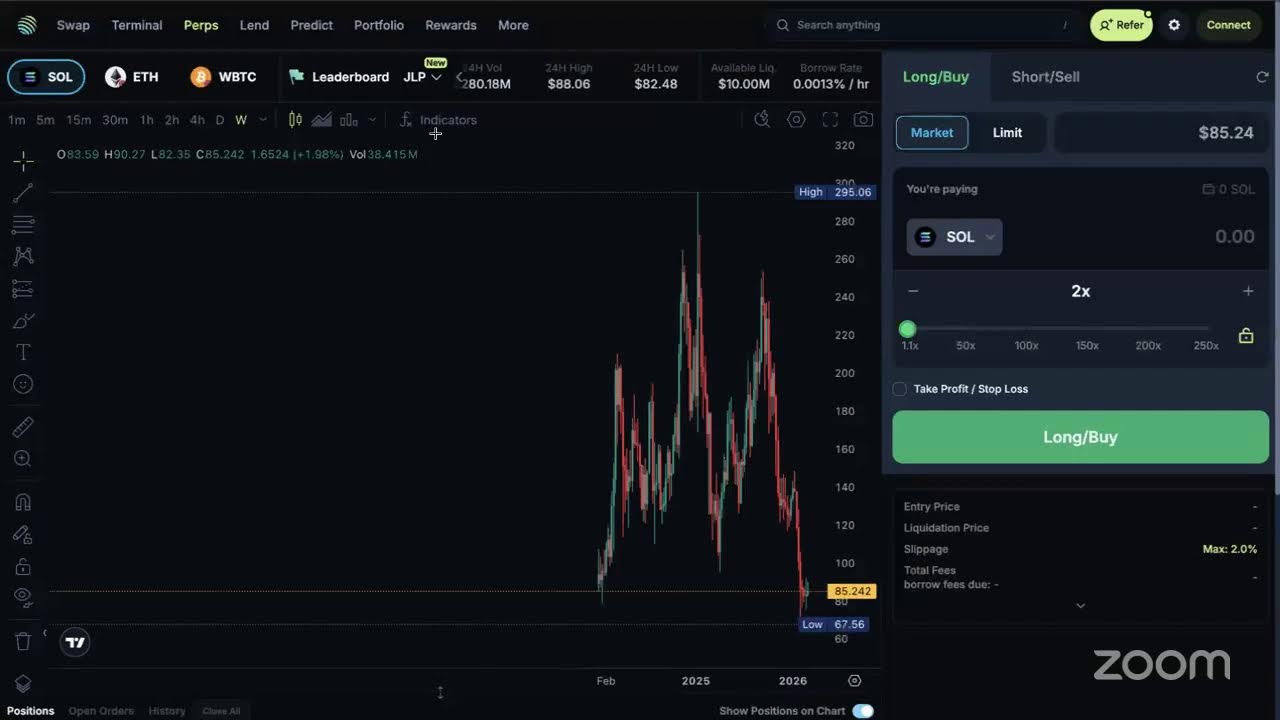The width and height of the screenshot is (1280, 720).
Task: Select the ETH market
Action: tap(132, 77)
